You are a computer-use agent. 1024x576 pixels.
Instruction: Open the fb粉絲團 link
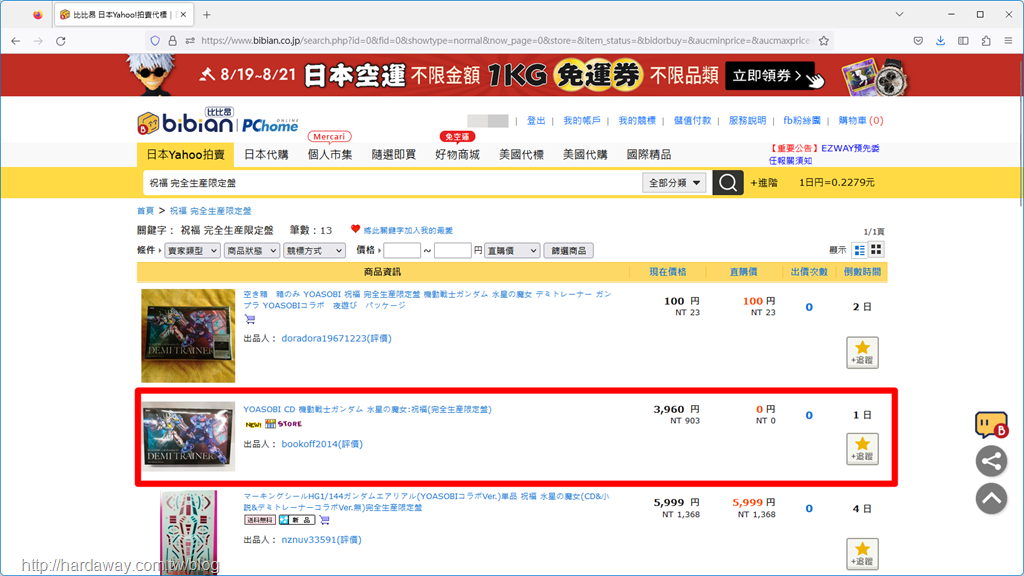(x=802, y=121)
